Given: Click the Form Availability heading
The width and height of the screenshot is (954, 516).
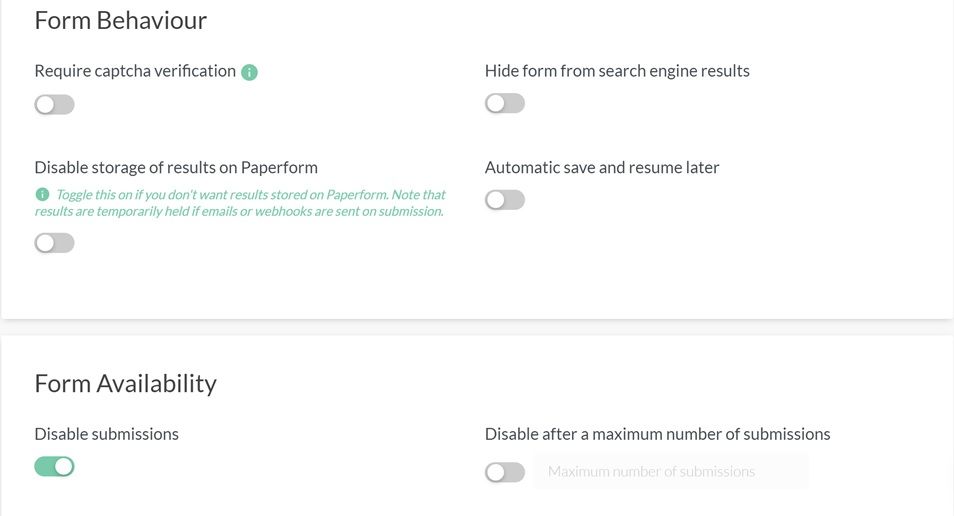Looking at the screenshot, I should click(x=125, y=383).
